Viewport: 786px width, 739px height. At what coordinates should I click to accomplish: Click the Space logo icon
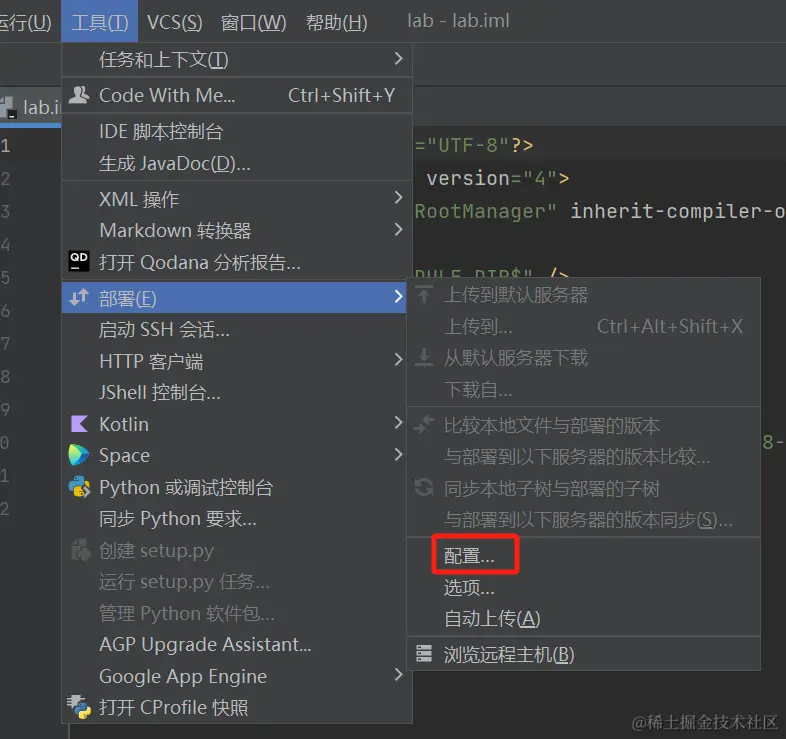79,455
